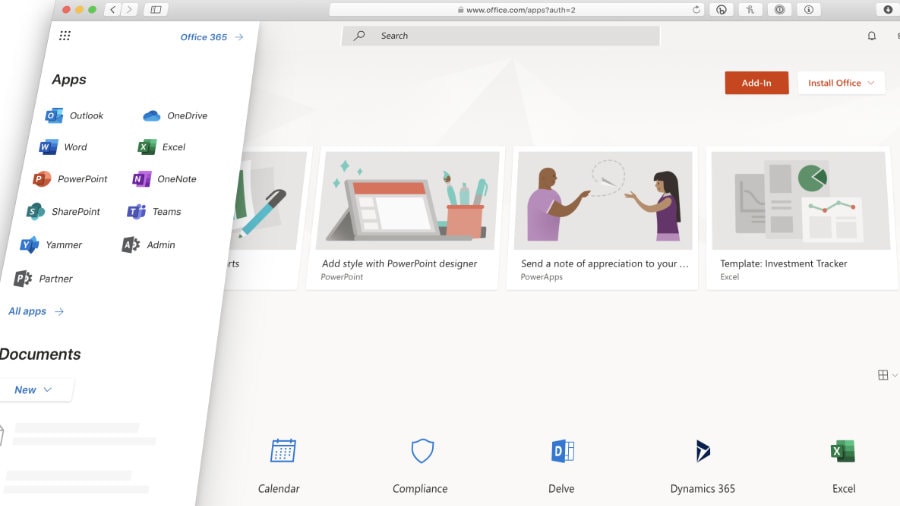Image resolution: width=900 pixels, height=506 pixels.
Task: Open the All apps link
Action: click(36, 312)
